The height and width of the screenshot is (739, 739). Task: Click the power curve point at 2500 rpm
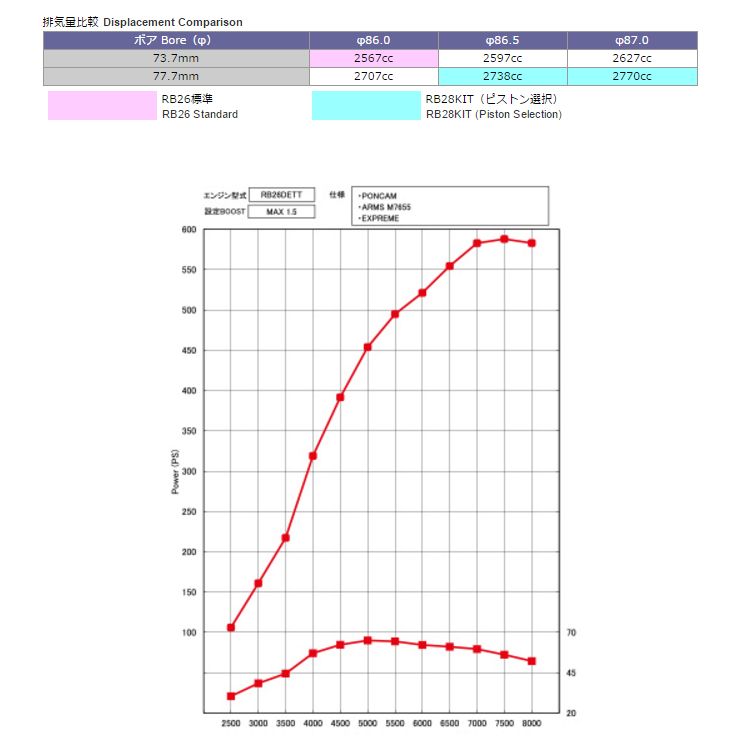231,627
